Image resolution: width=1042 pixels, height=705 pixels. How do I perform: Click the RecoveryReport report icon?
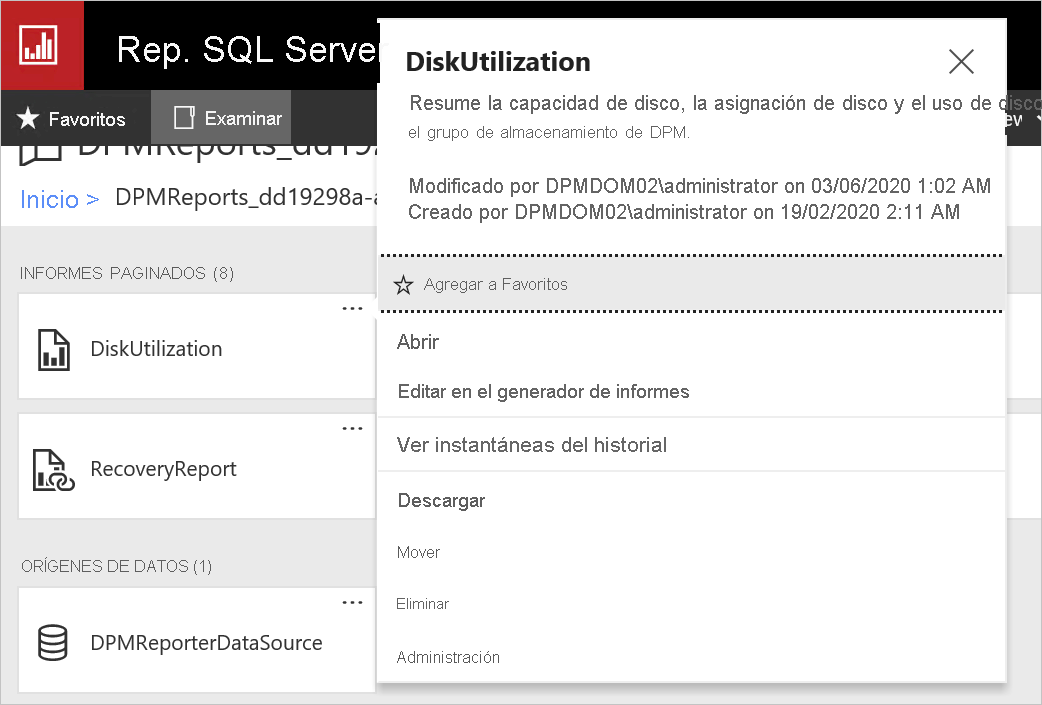coord(53,467)
